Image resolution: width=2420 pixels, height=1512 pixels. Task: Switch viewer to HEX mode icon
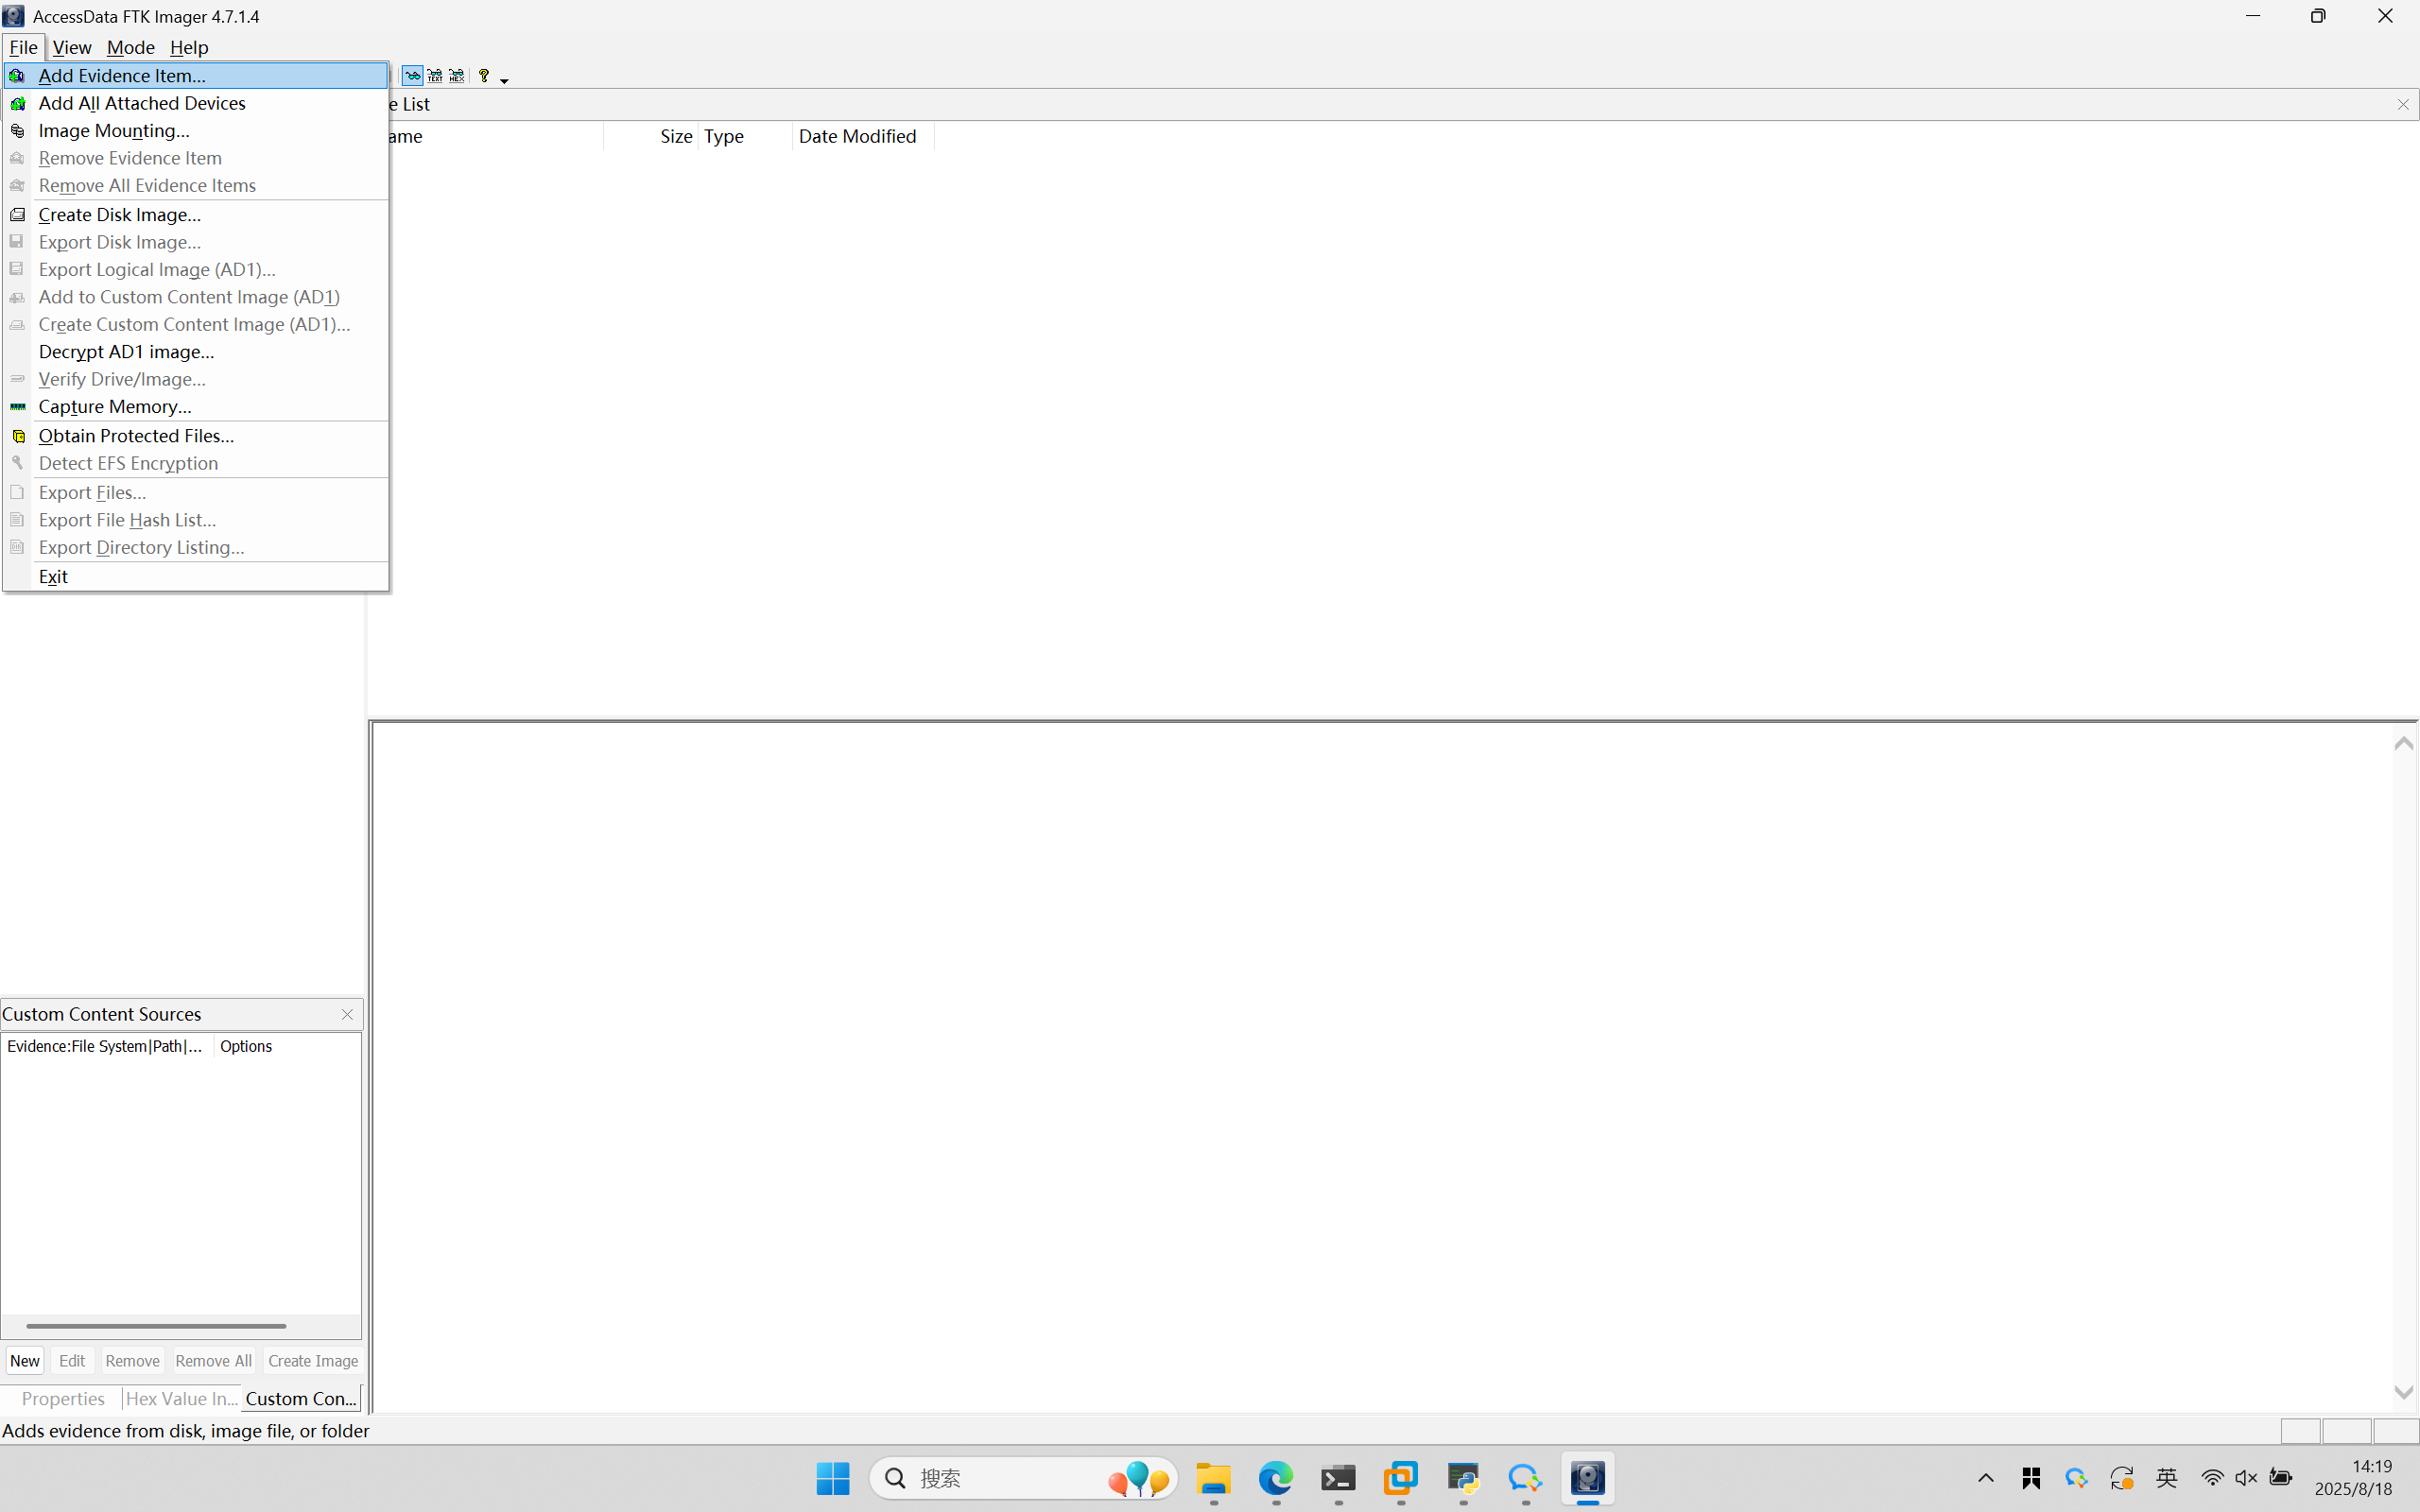(x=457, y=76)
